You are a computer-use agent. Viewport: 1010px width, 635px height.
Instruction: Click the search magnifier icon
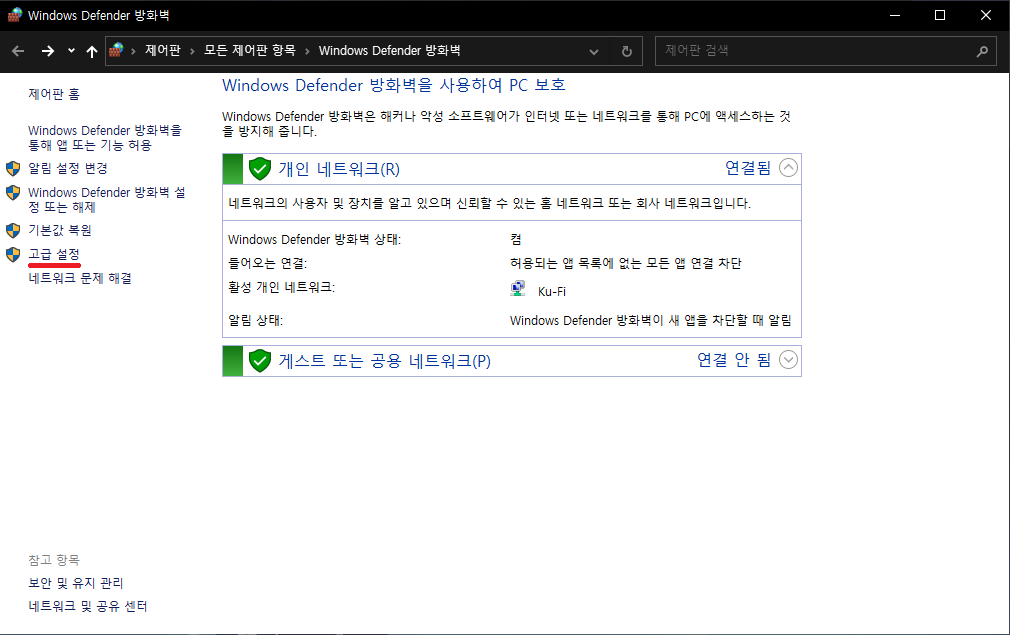[x=982, y=51]
